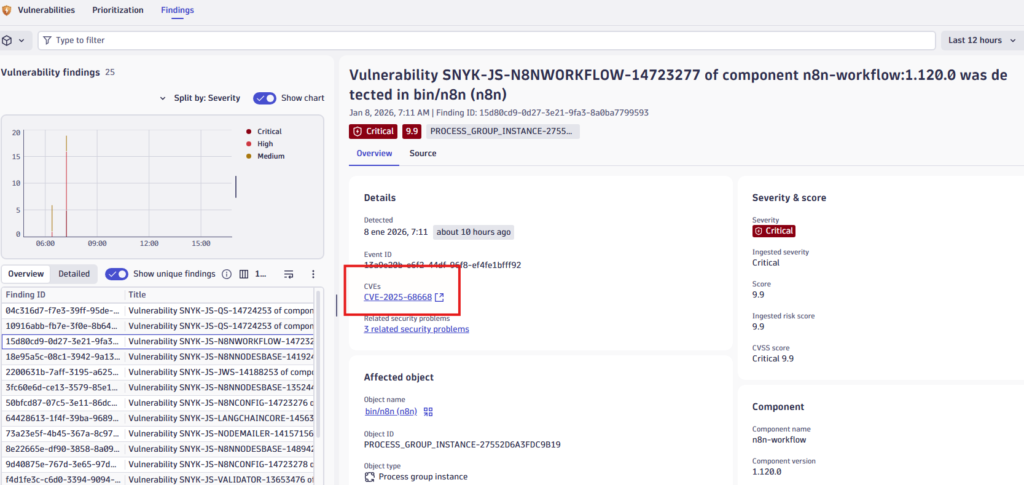Open the cube segment selector dropdown
Viewport: 1024px width, 485px height.
(x=14, y=40)
